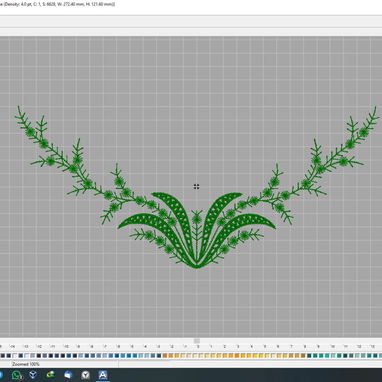The width and height of the screenshot is (382, 382).
Task: Click the Density title bar info text
Action: click(57, 4)
